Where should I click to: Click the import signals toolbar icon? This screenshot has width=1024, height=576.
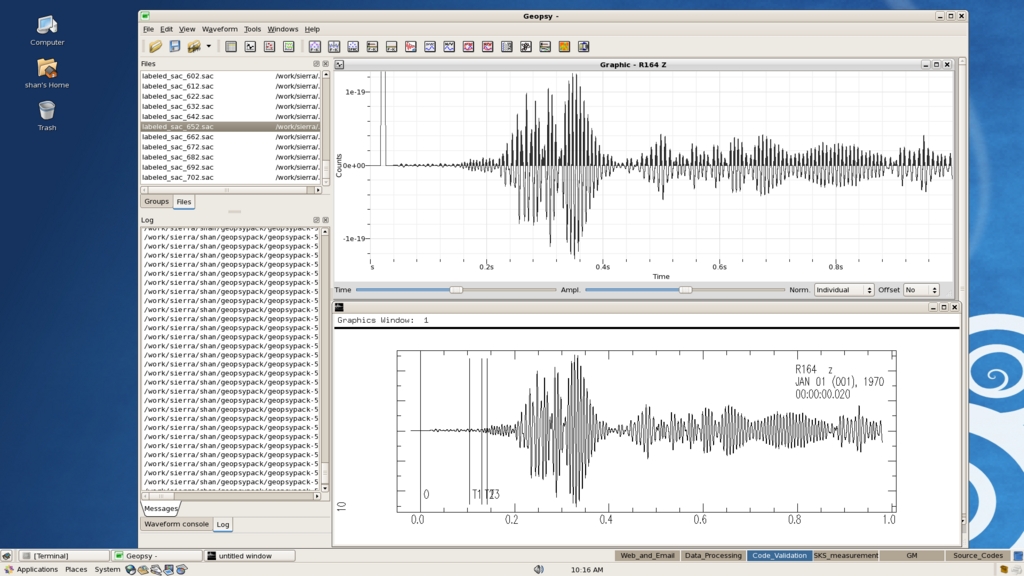(194, 46)
